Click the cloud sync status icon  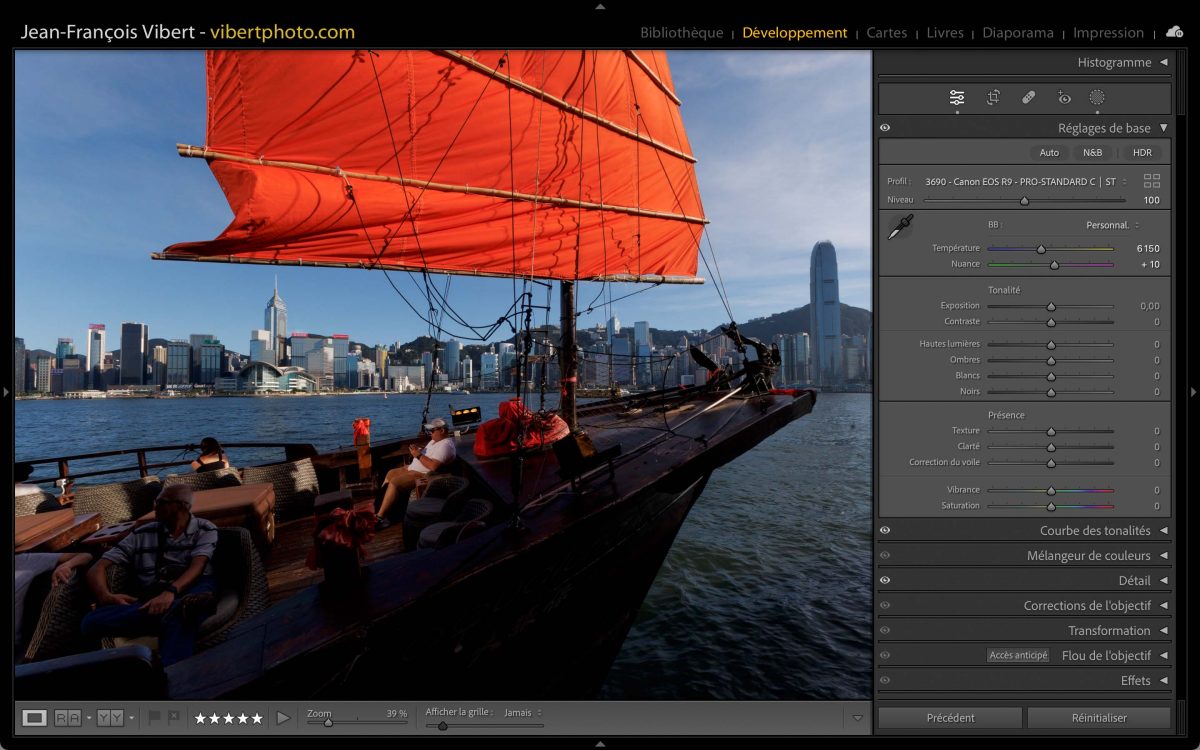[1174, 32]
